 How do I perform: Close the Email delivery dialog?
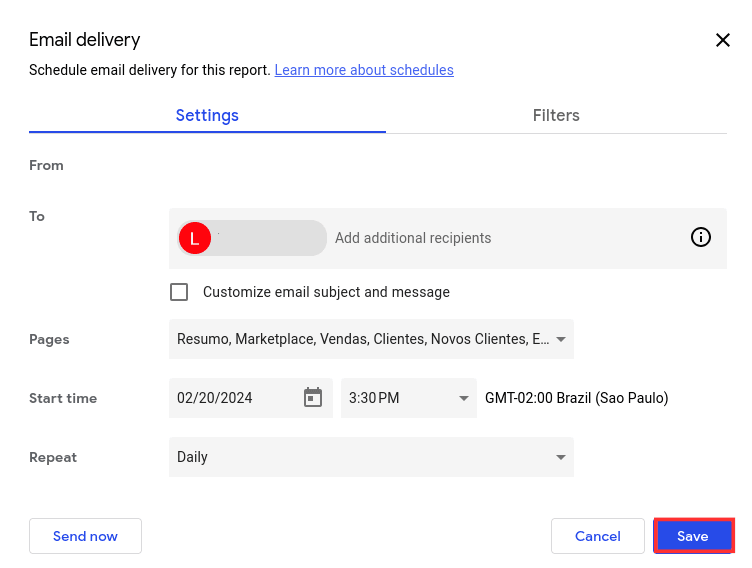pyautogui.click(x=723, y=40)
